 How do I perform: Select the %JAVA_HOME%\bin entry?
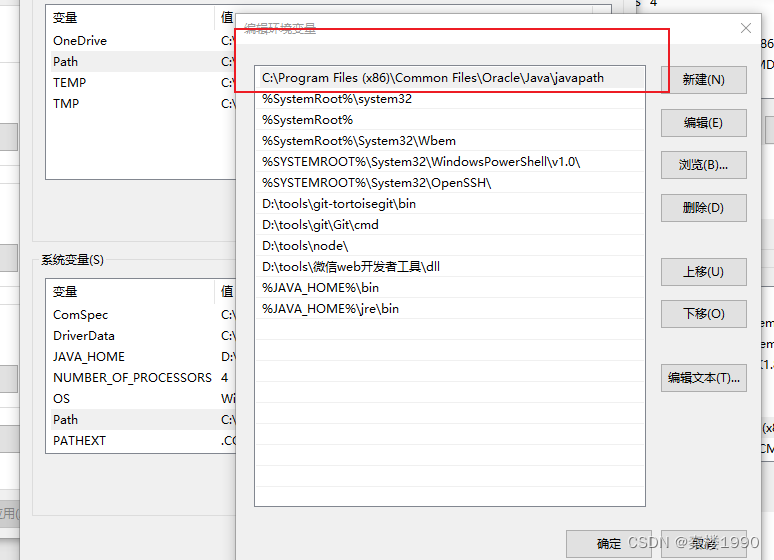pyautogui.click(x=450, y=287)
